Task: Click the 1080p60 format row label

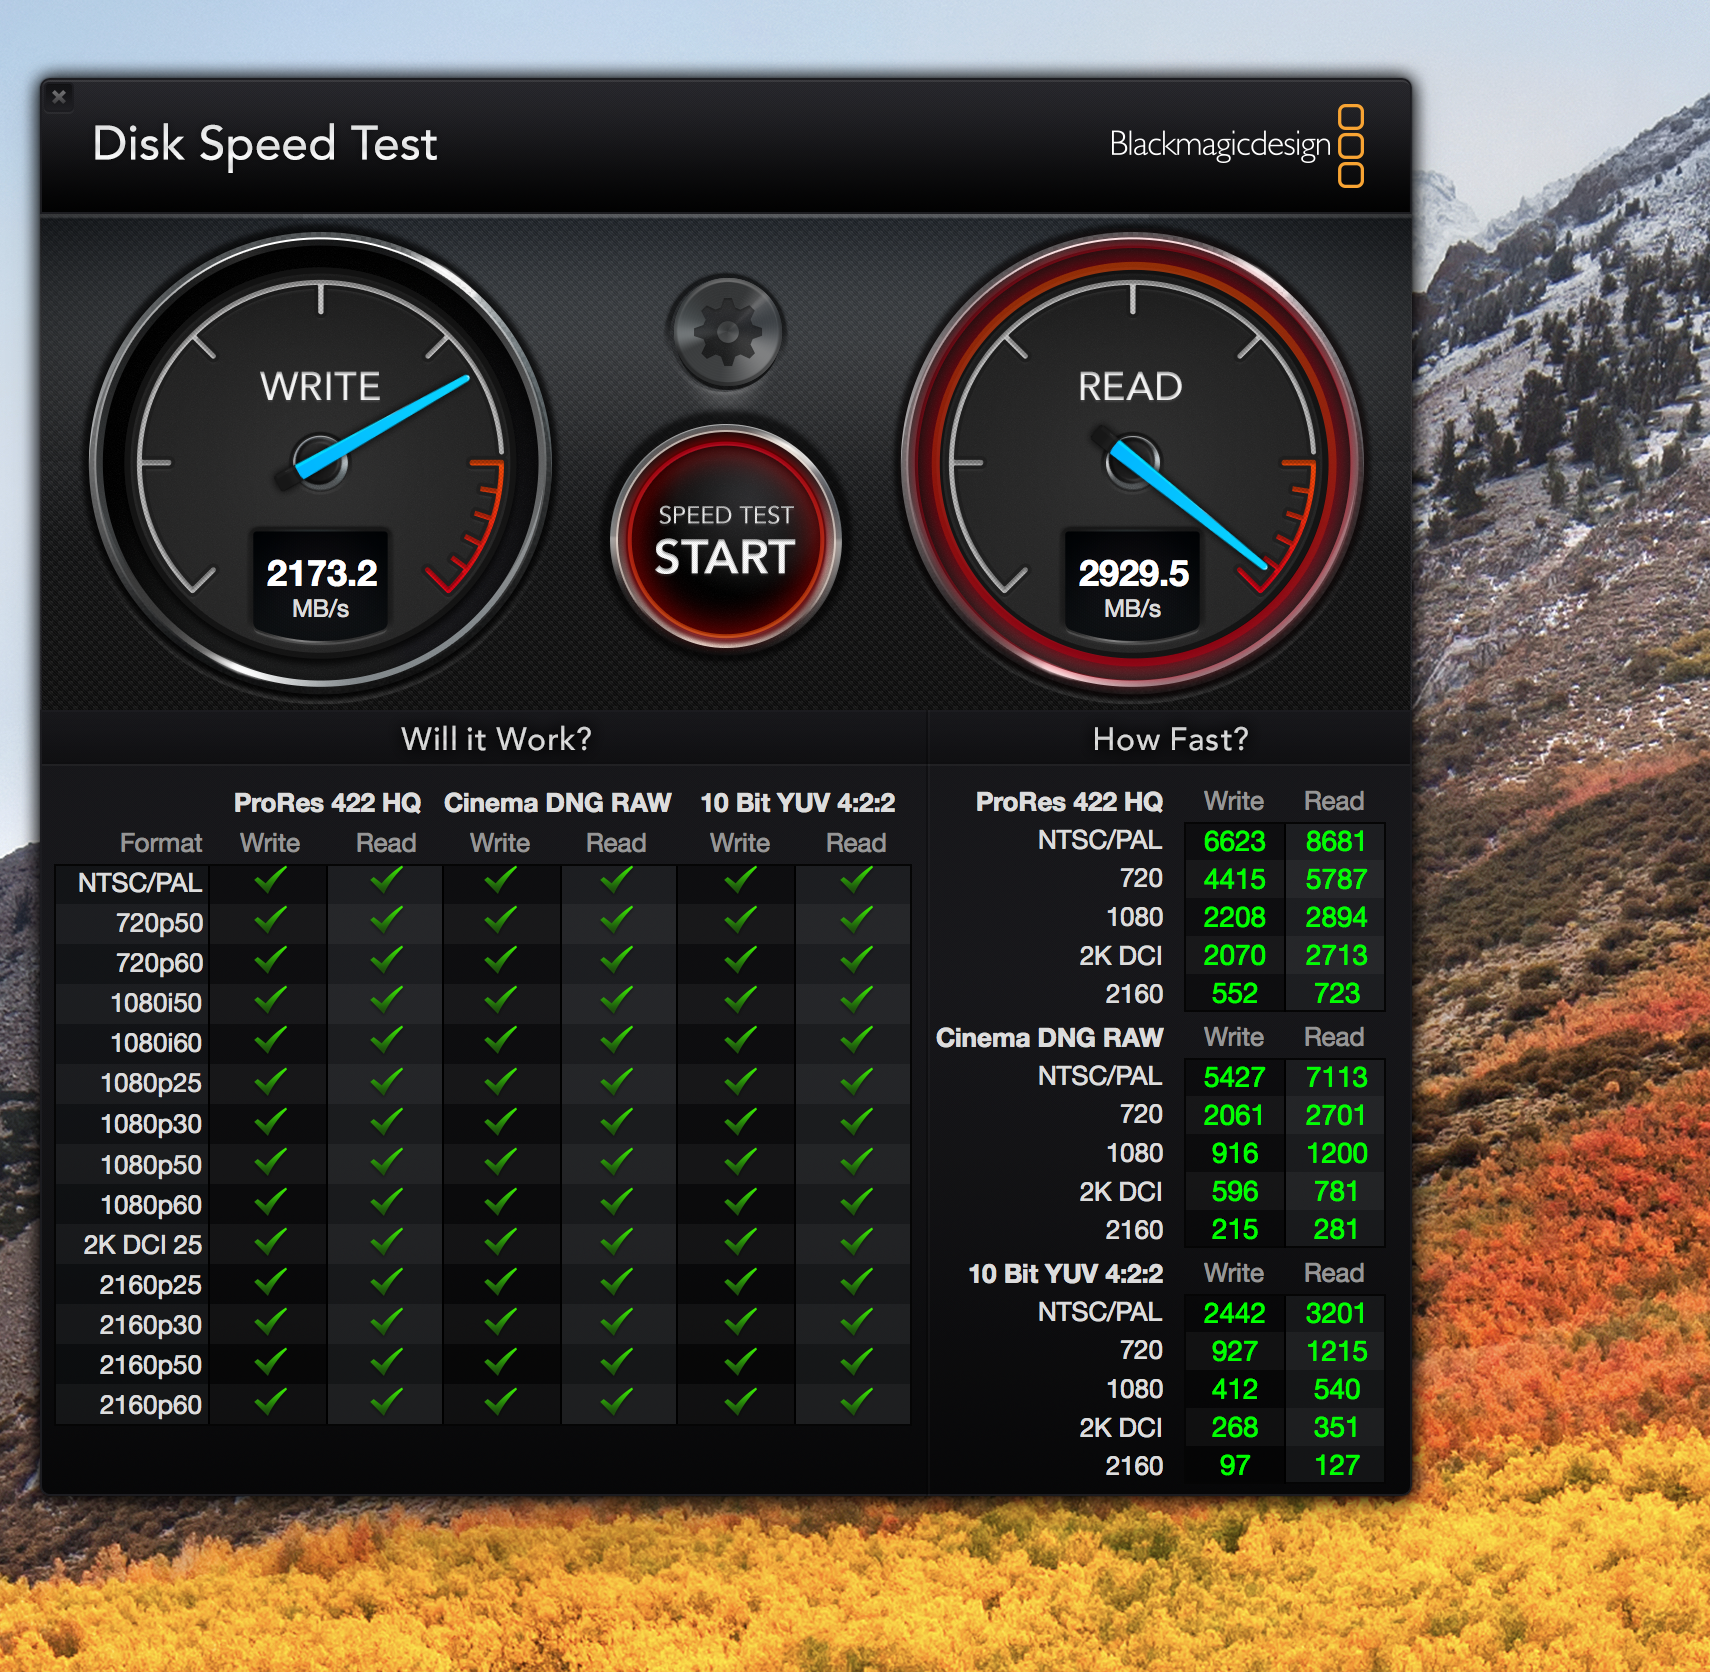Action: click(x=151, y=1205)
